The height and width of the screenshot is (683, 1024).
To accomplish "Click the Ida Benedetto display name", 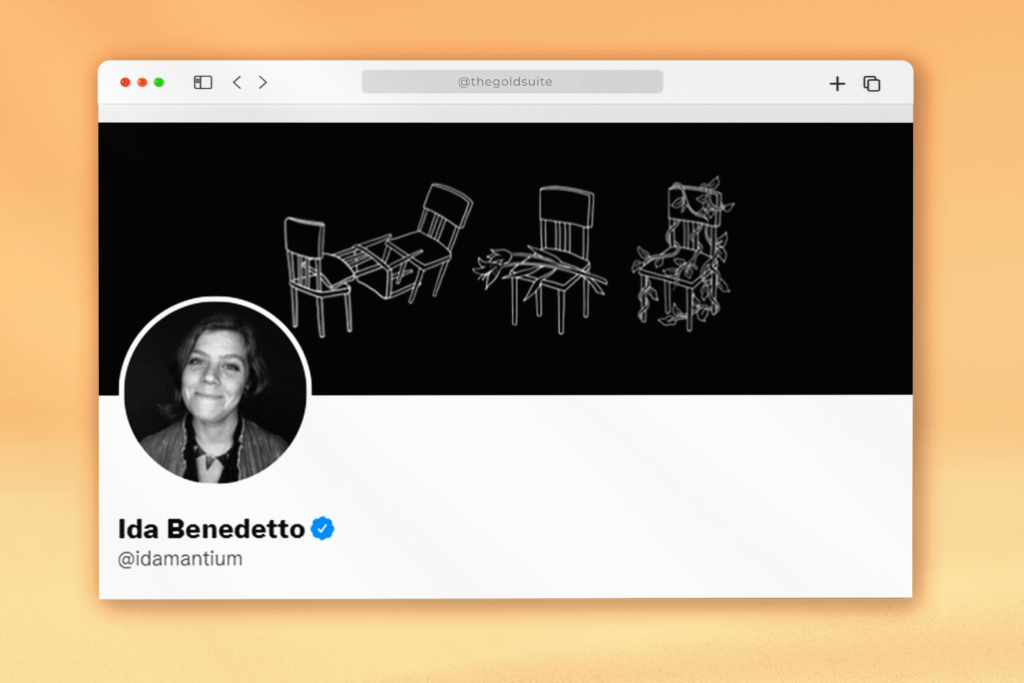I will pyautogui.click(x=211, y=529).
